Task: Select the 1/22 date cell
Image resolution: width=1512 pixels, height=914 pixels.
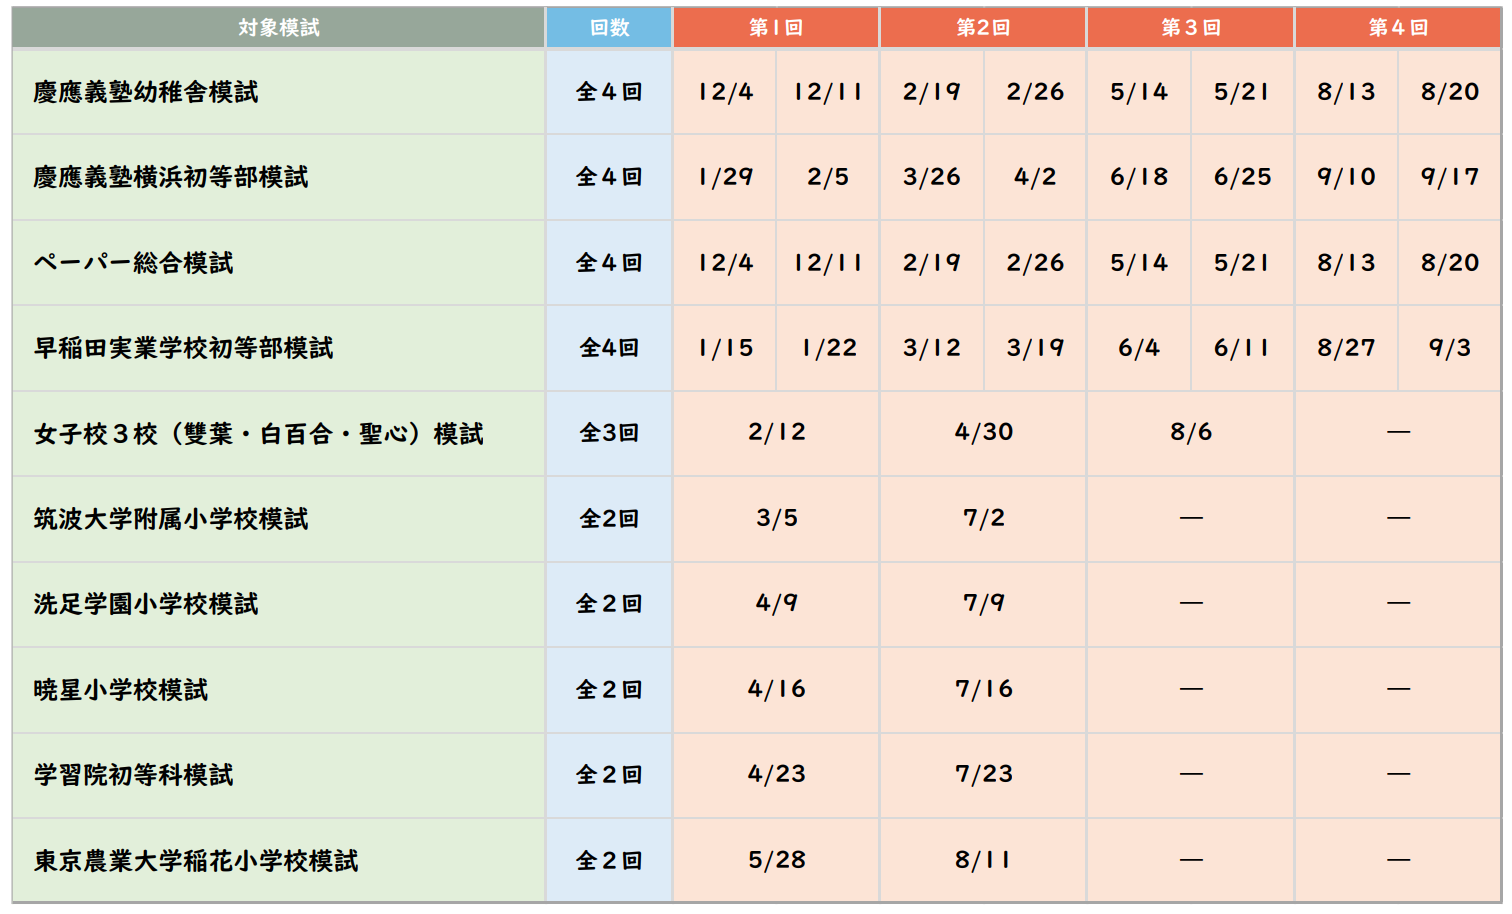Action: [x=829, y=348]
